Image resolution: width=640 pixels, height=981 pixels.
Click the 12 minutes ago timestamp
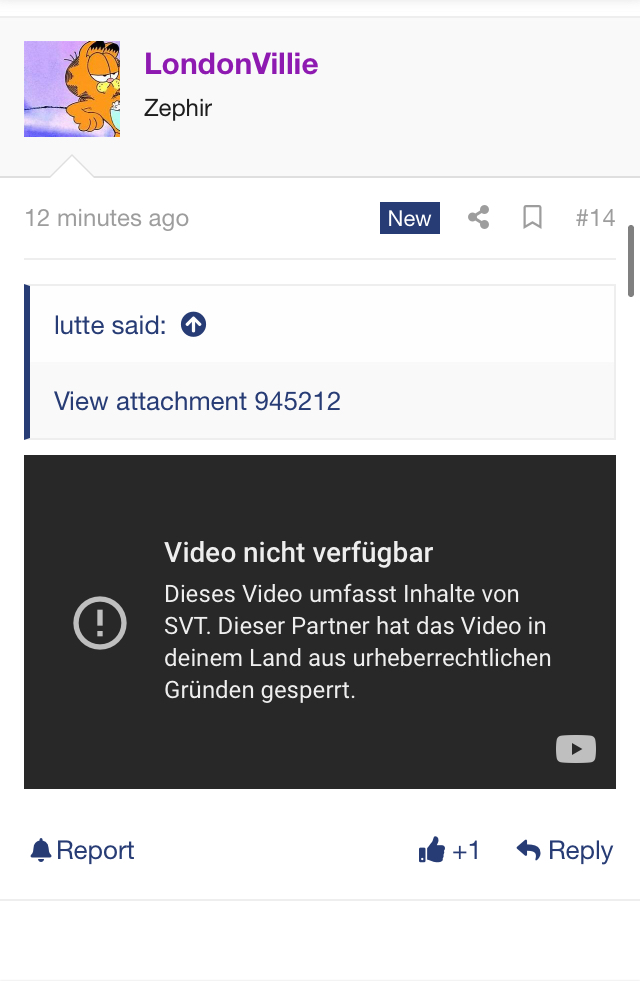[106, 218]
